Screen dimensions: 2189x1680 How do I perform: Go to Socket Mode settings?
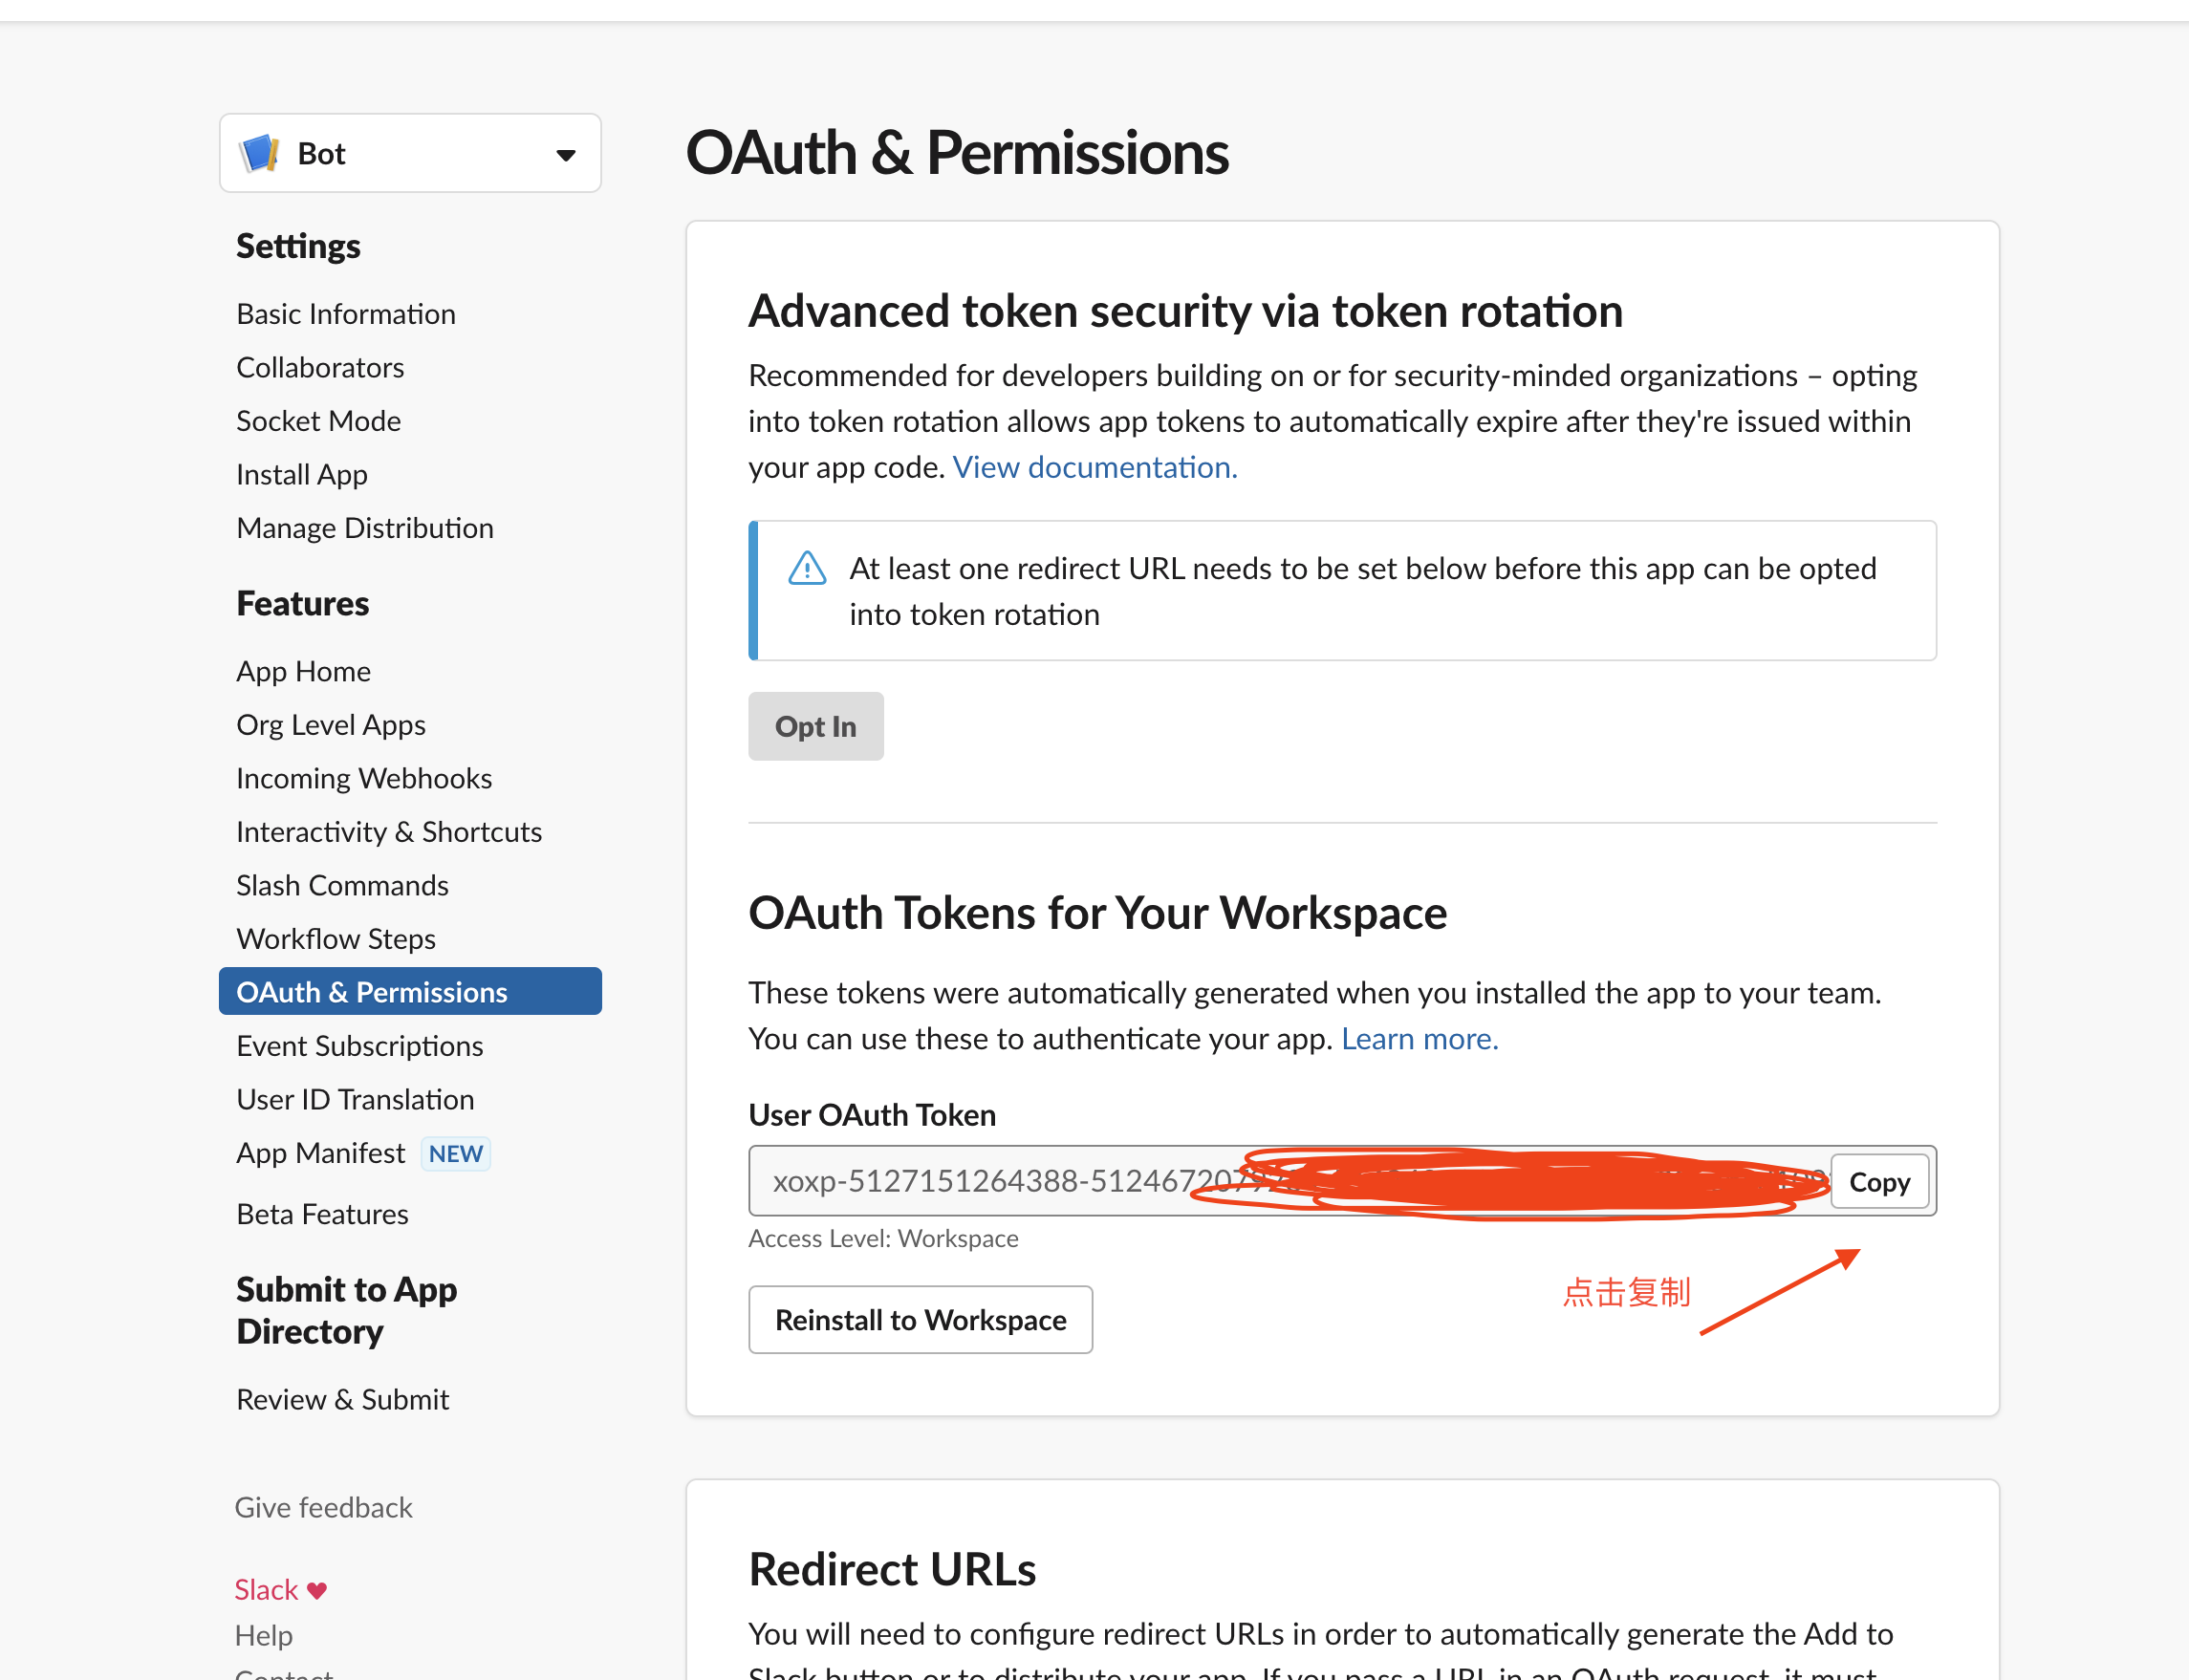[318, 421]
